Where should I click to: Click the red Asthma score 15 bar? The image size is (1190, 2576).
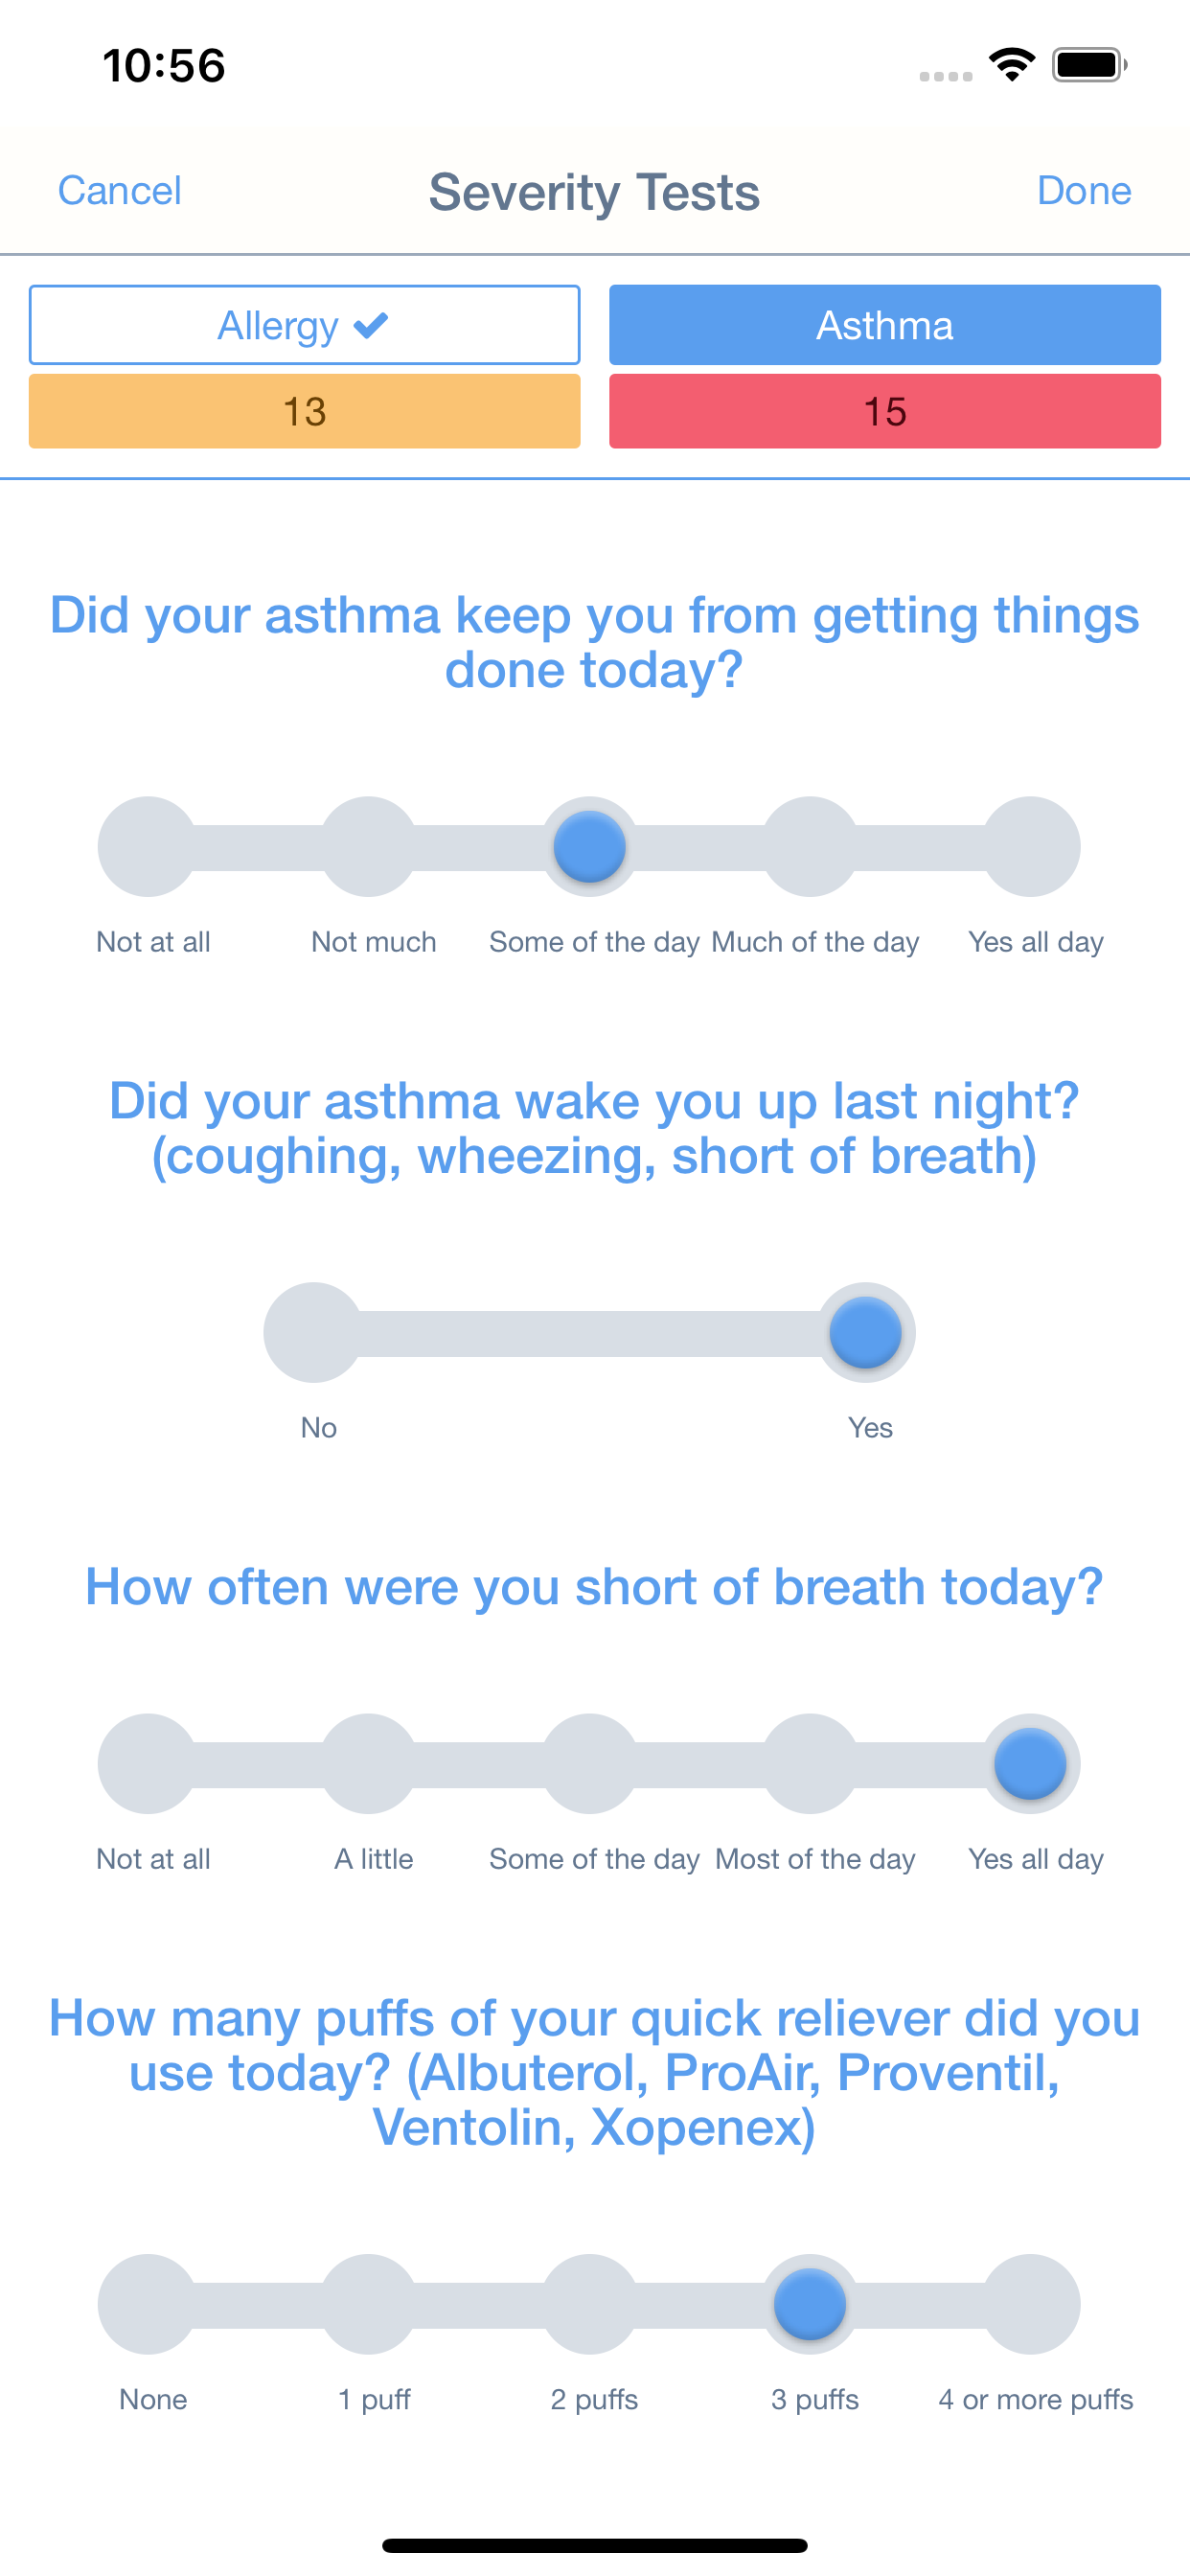[885, 411]
